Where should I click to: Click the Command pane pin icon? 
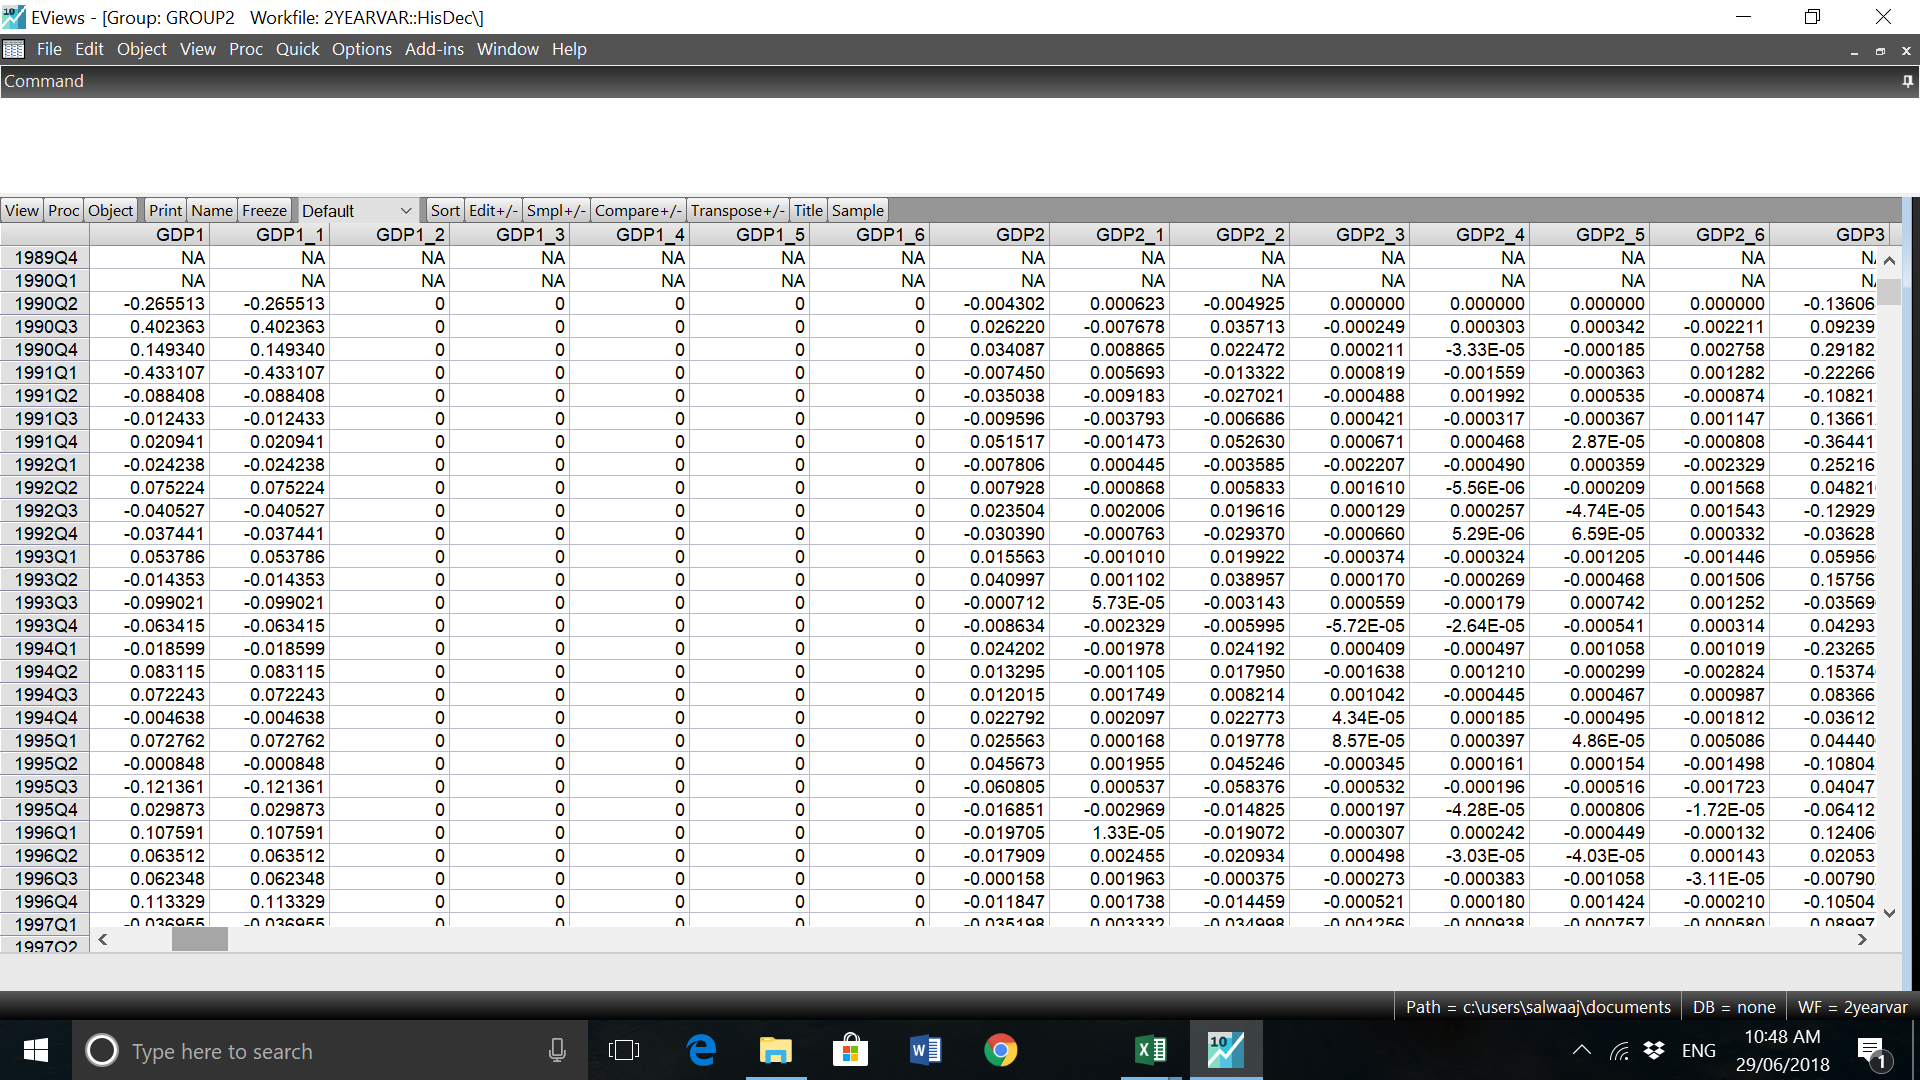coord(1907,82)
